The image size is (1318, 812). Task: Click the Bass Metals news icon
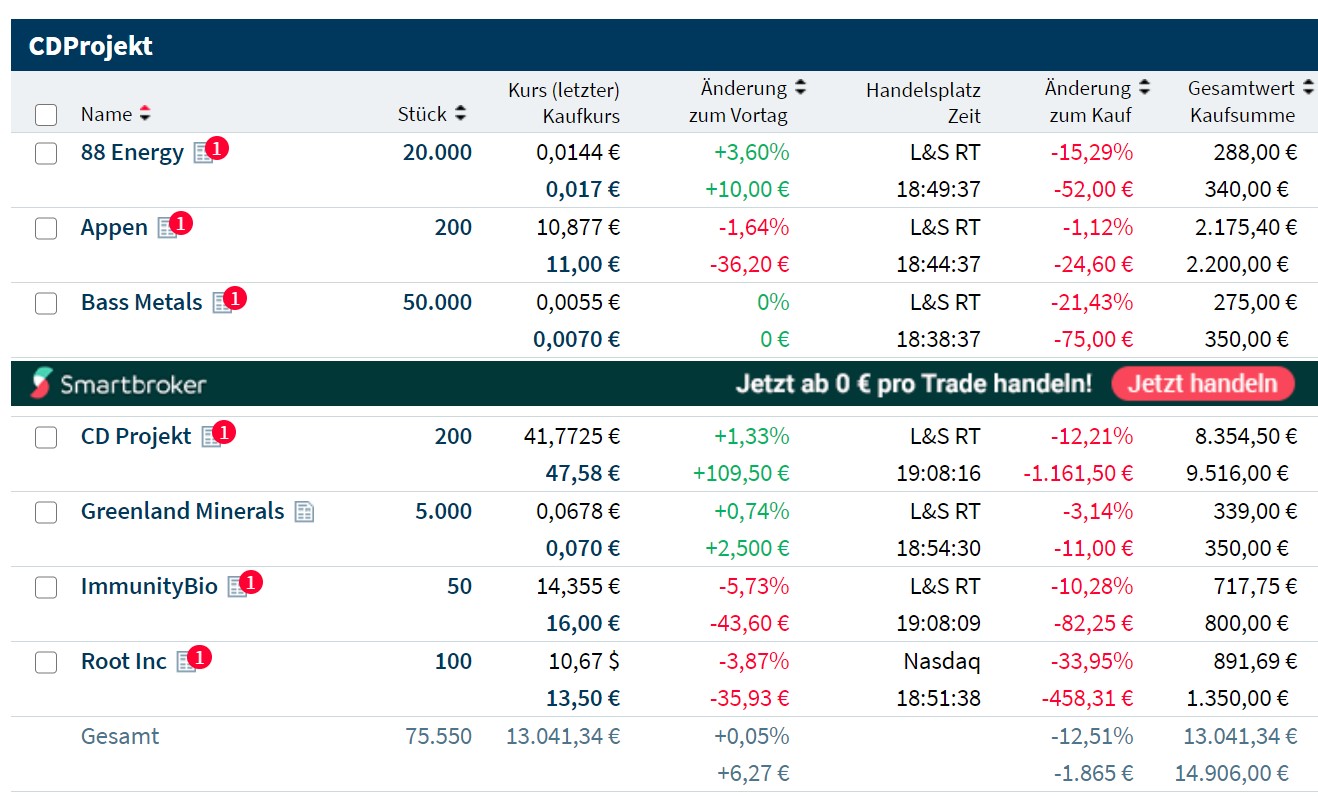tap(222, 303)
